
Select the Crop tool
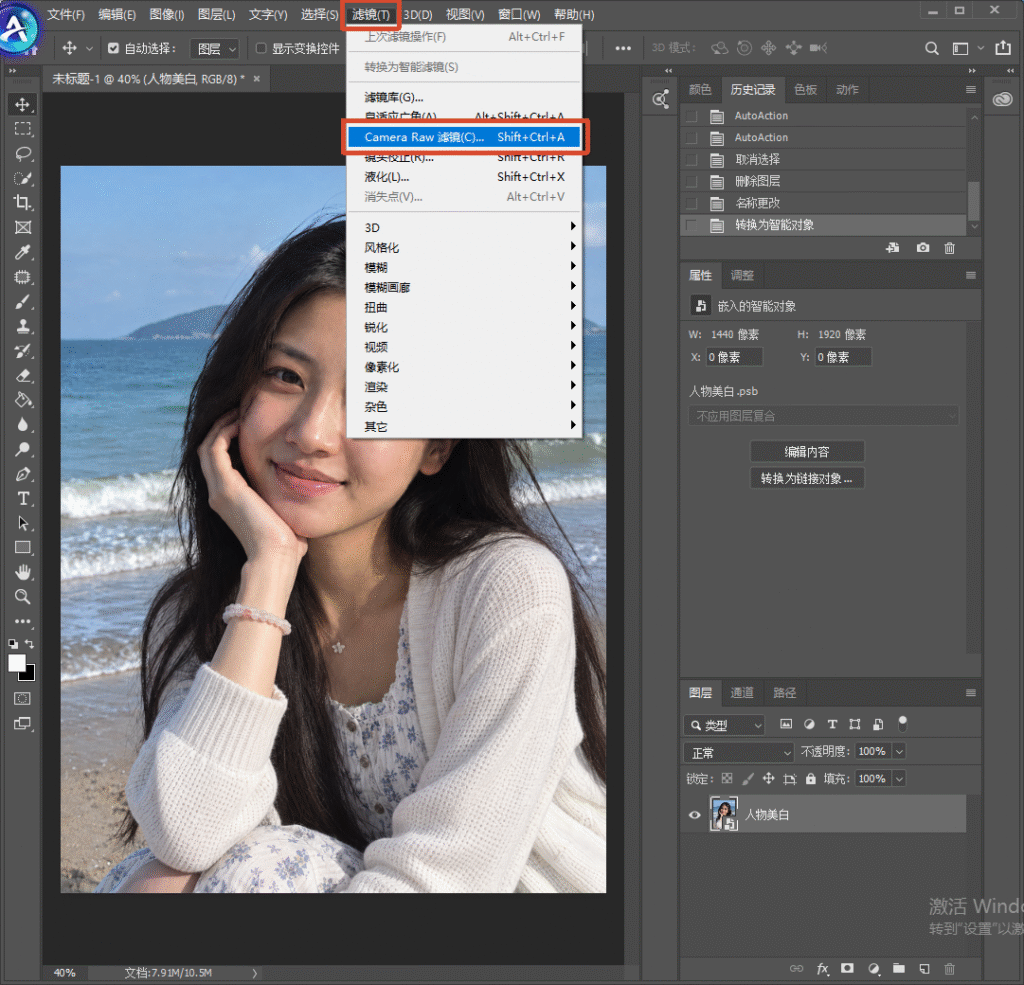click(23, 202)
